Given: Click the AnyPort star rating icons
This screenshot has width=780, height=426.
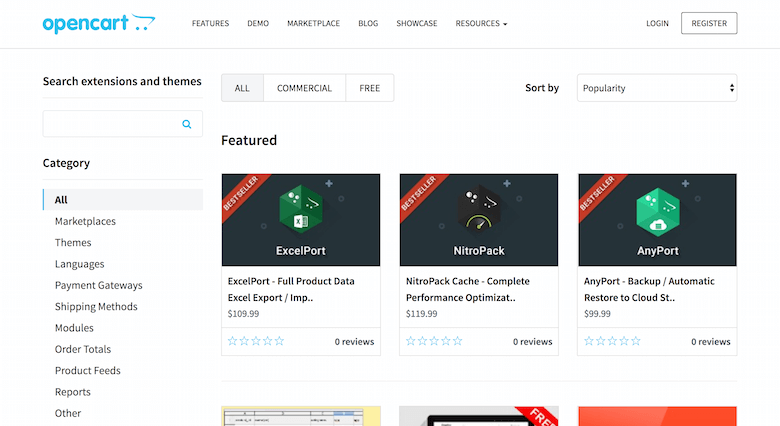Looking at the screenshot, I should pos(613,341).
